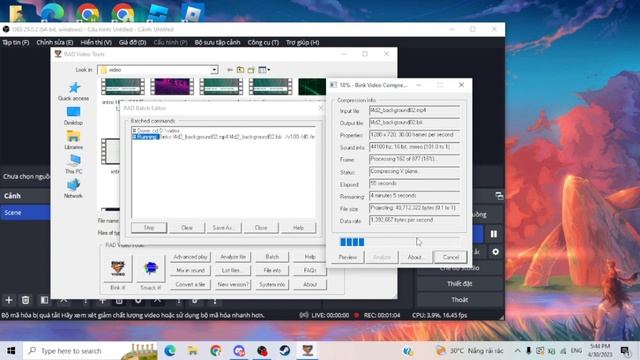The height and width of the screenshot is (360, 640).
Task: Open Libraries location in RAD sidebar
Action: 73,140
